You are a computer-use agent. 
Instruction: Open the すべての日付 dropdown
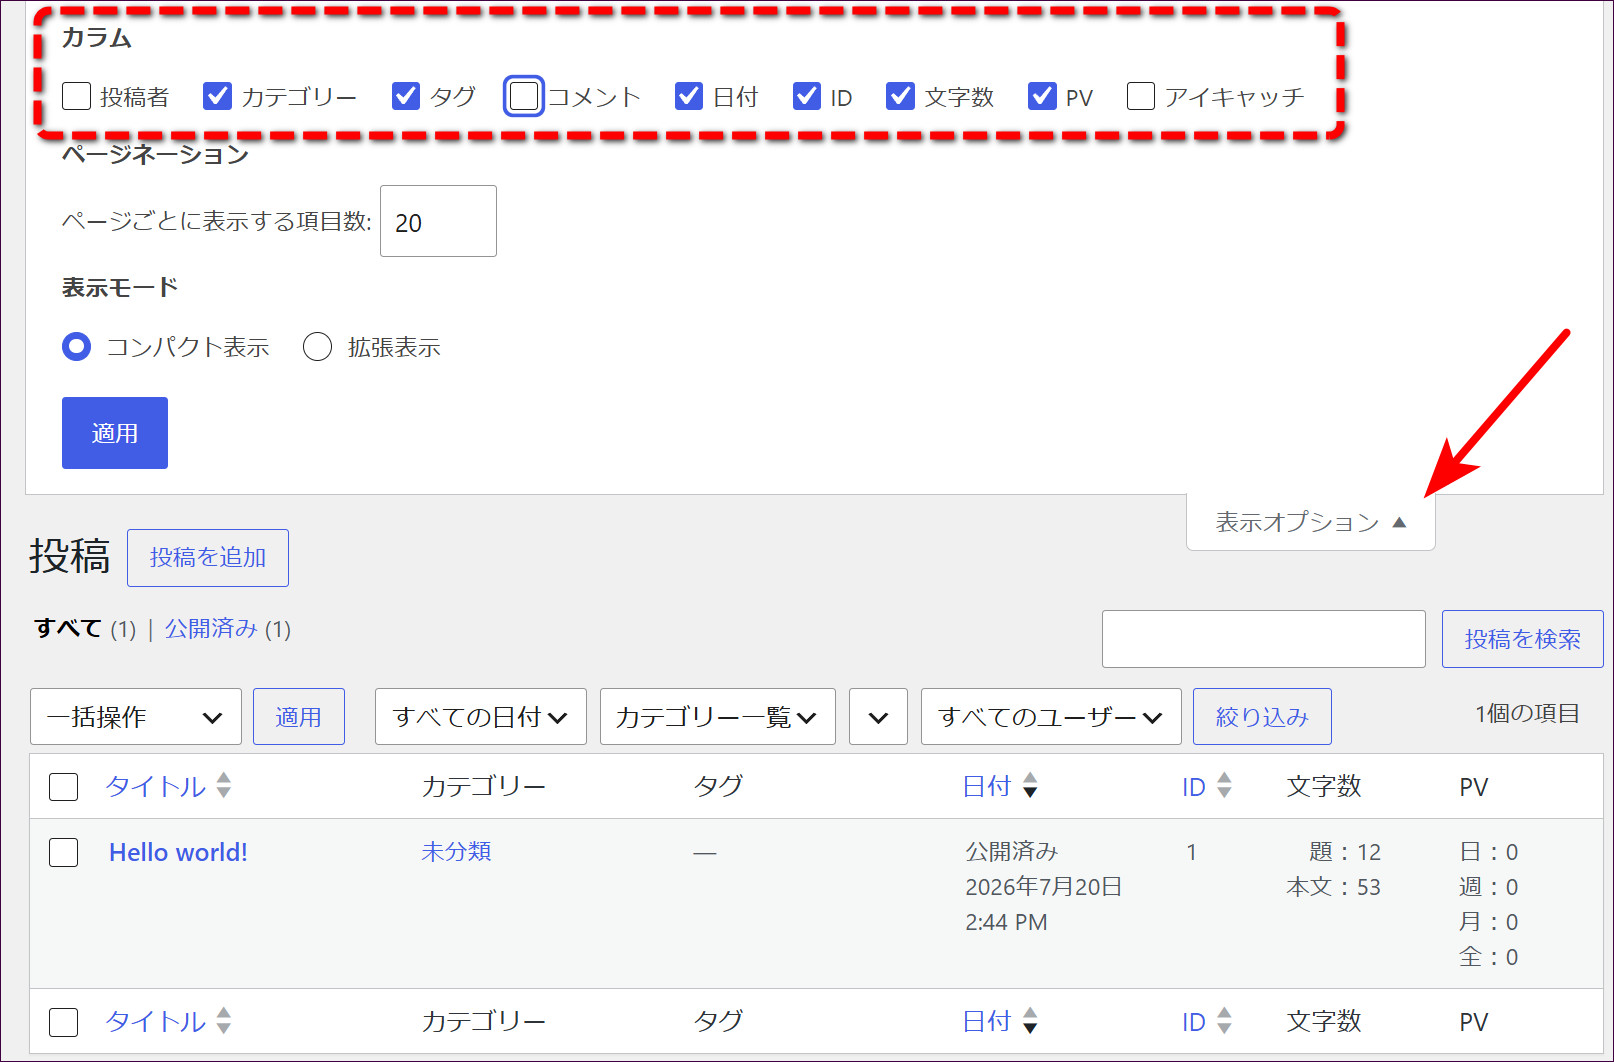click(481, 717)
